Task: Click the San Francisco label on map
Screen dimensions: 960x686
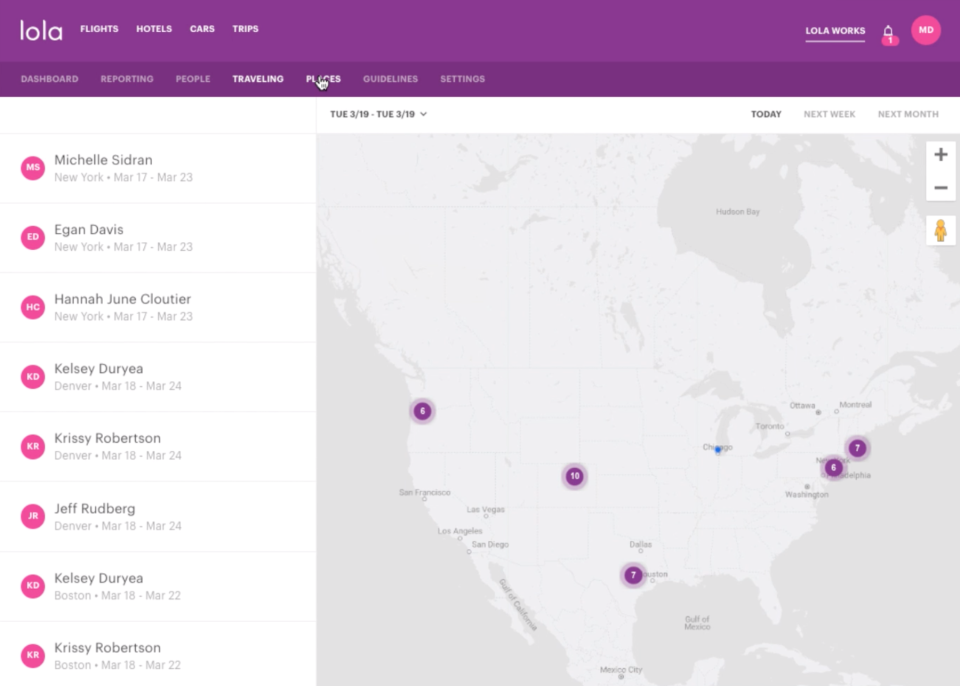Action: (x=424, y=492)
